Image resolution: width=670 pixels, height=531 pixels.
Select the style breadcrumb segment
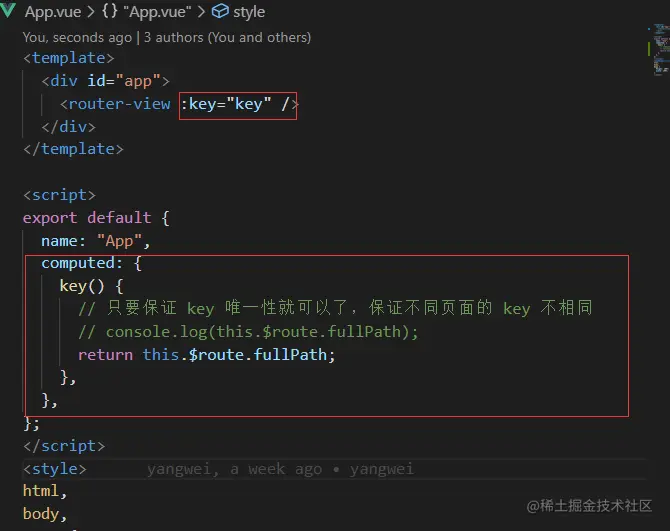[x=249, y=12]
